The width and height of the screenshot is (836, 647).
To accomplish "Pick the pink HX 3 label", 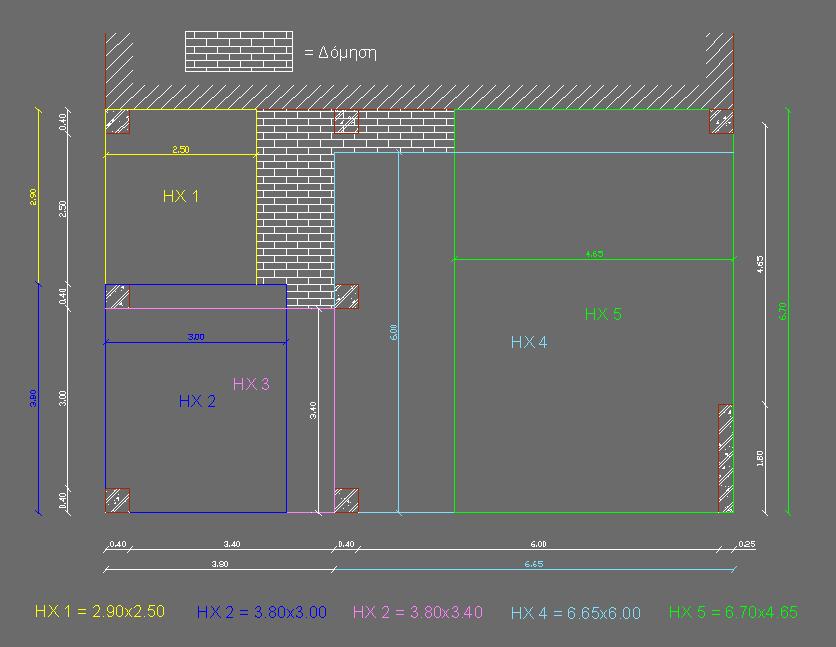I will 251,383.
